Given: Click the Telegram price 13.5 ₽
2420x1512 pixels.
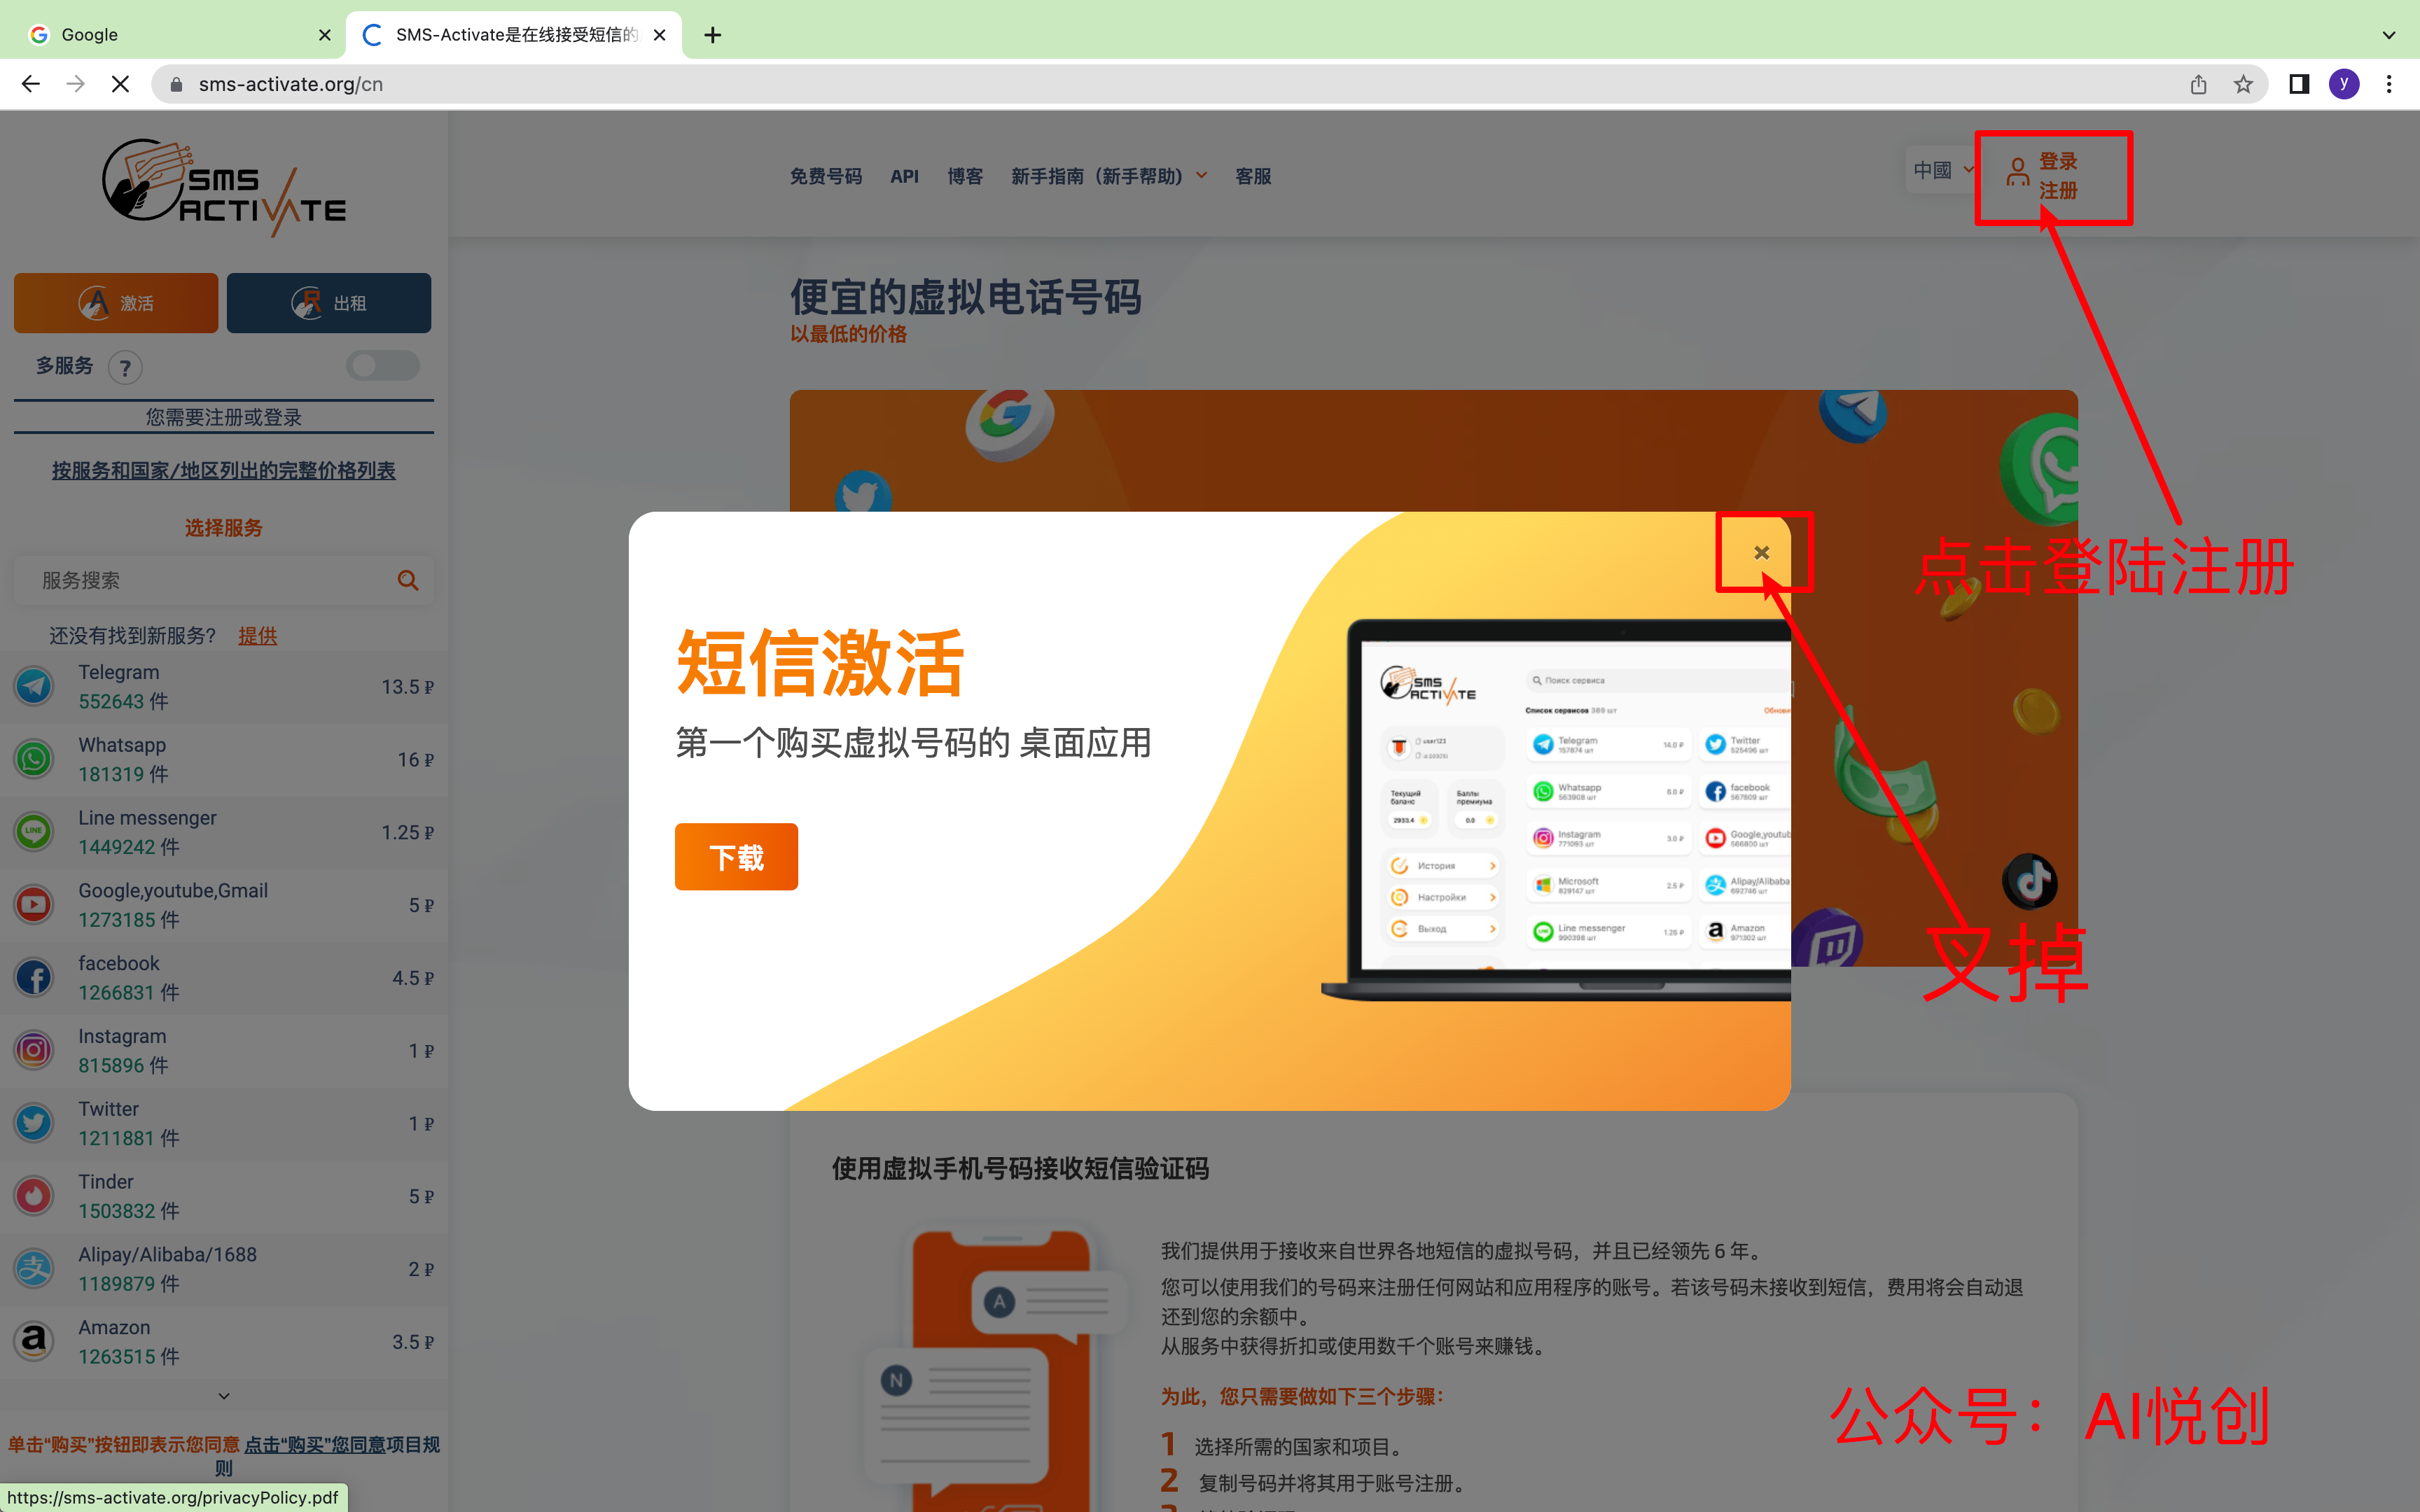Looking at the screenshot, I should point(407,687).
